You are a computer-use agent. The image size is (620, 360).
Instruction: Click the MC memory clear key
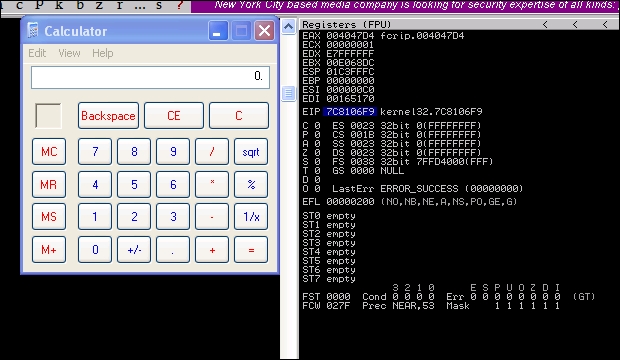click(x=49, y=152)
